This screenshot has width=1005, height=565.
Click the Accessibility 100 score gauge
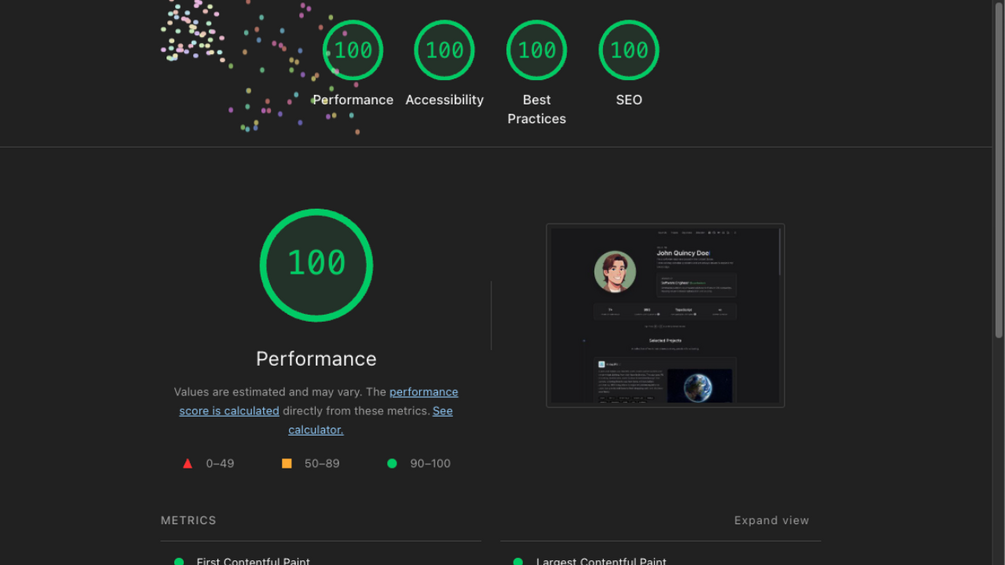[x=444, y=50]
